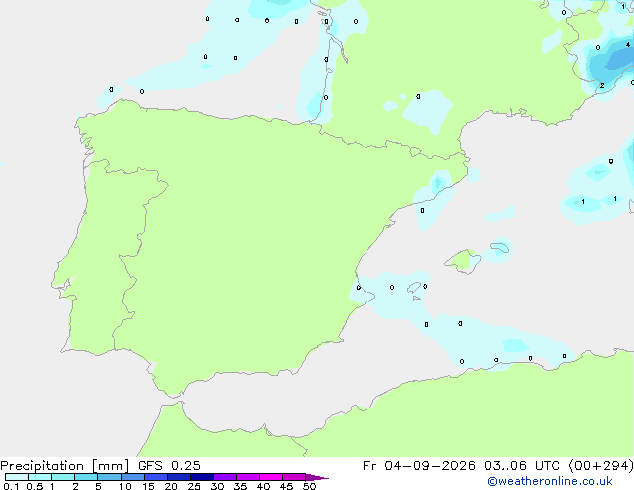Select the legend swatch between 5 and 10
This screenshot has width=634, height=490.
[109, 477]
